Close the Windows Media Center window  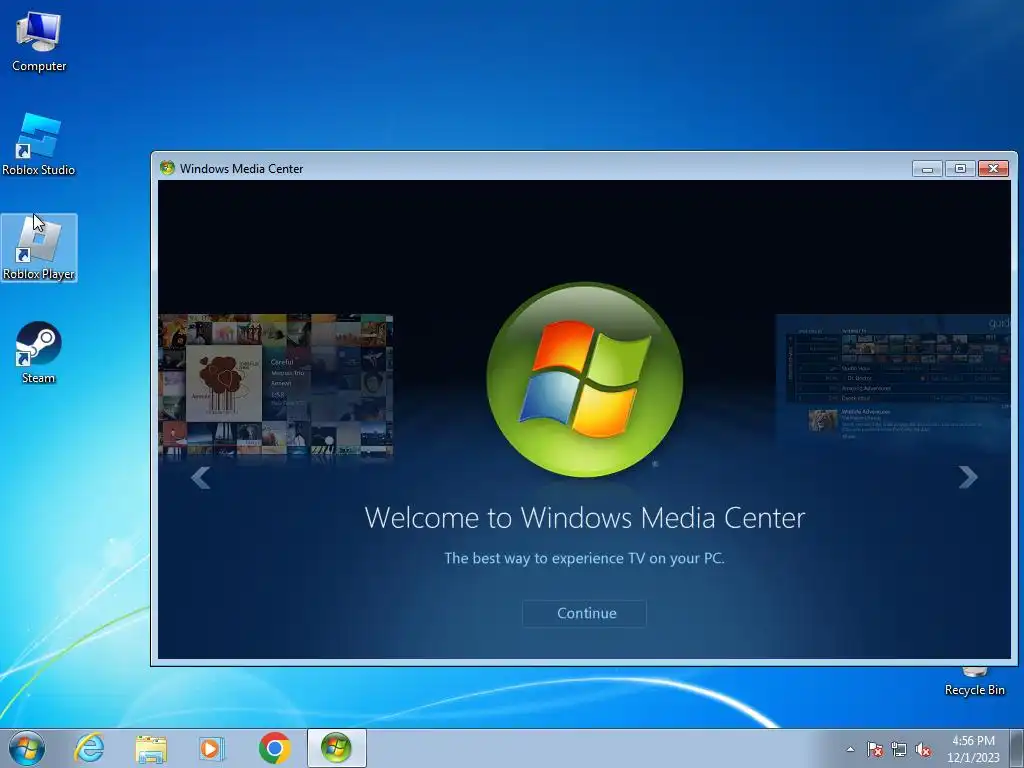coord(993,168)
